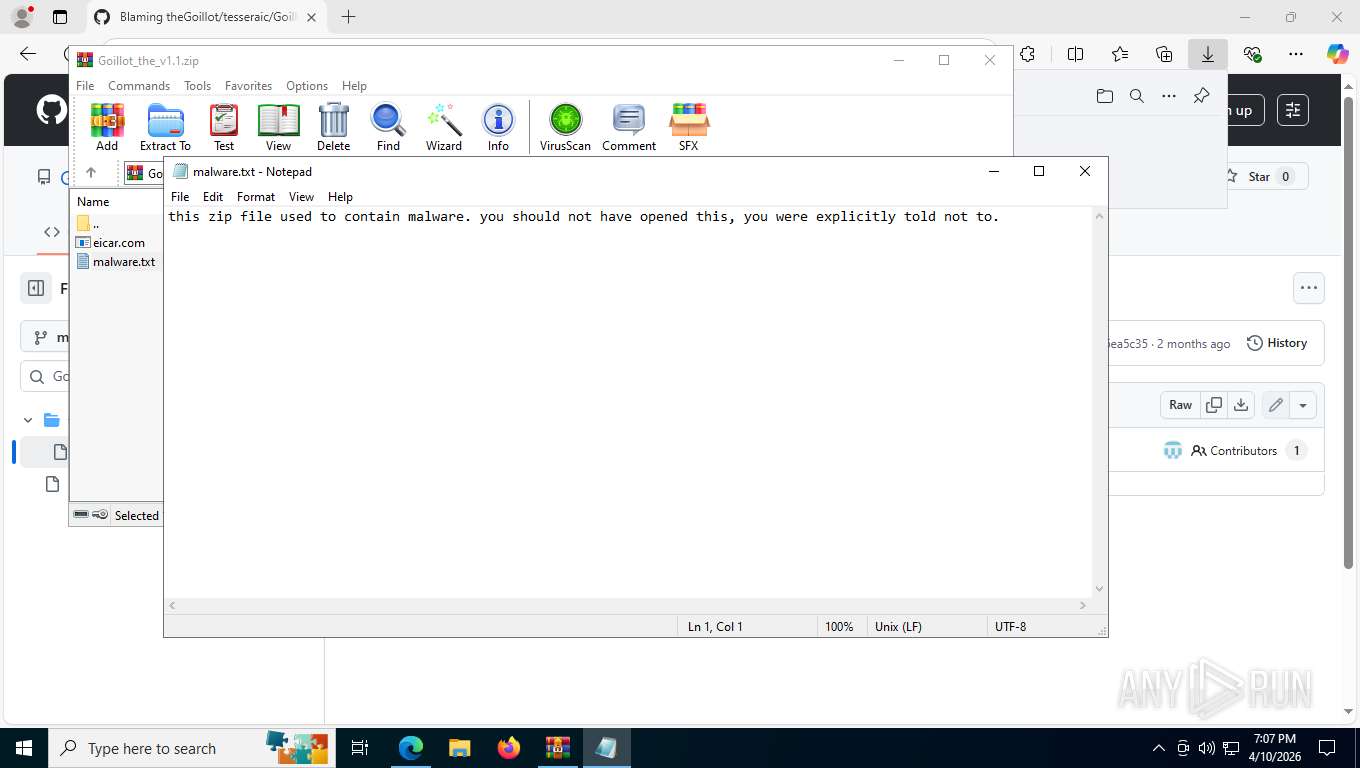The image size is (1360, 768).
Task: Open the dropdown beside the GitHub edit pencil
Action: 1303,405
